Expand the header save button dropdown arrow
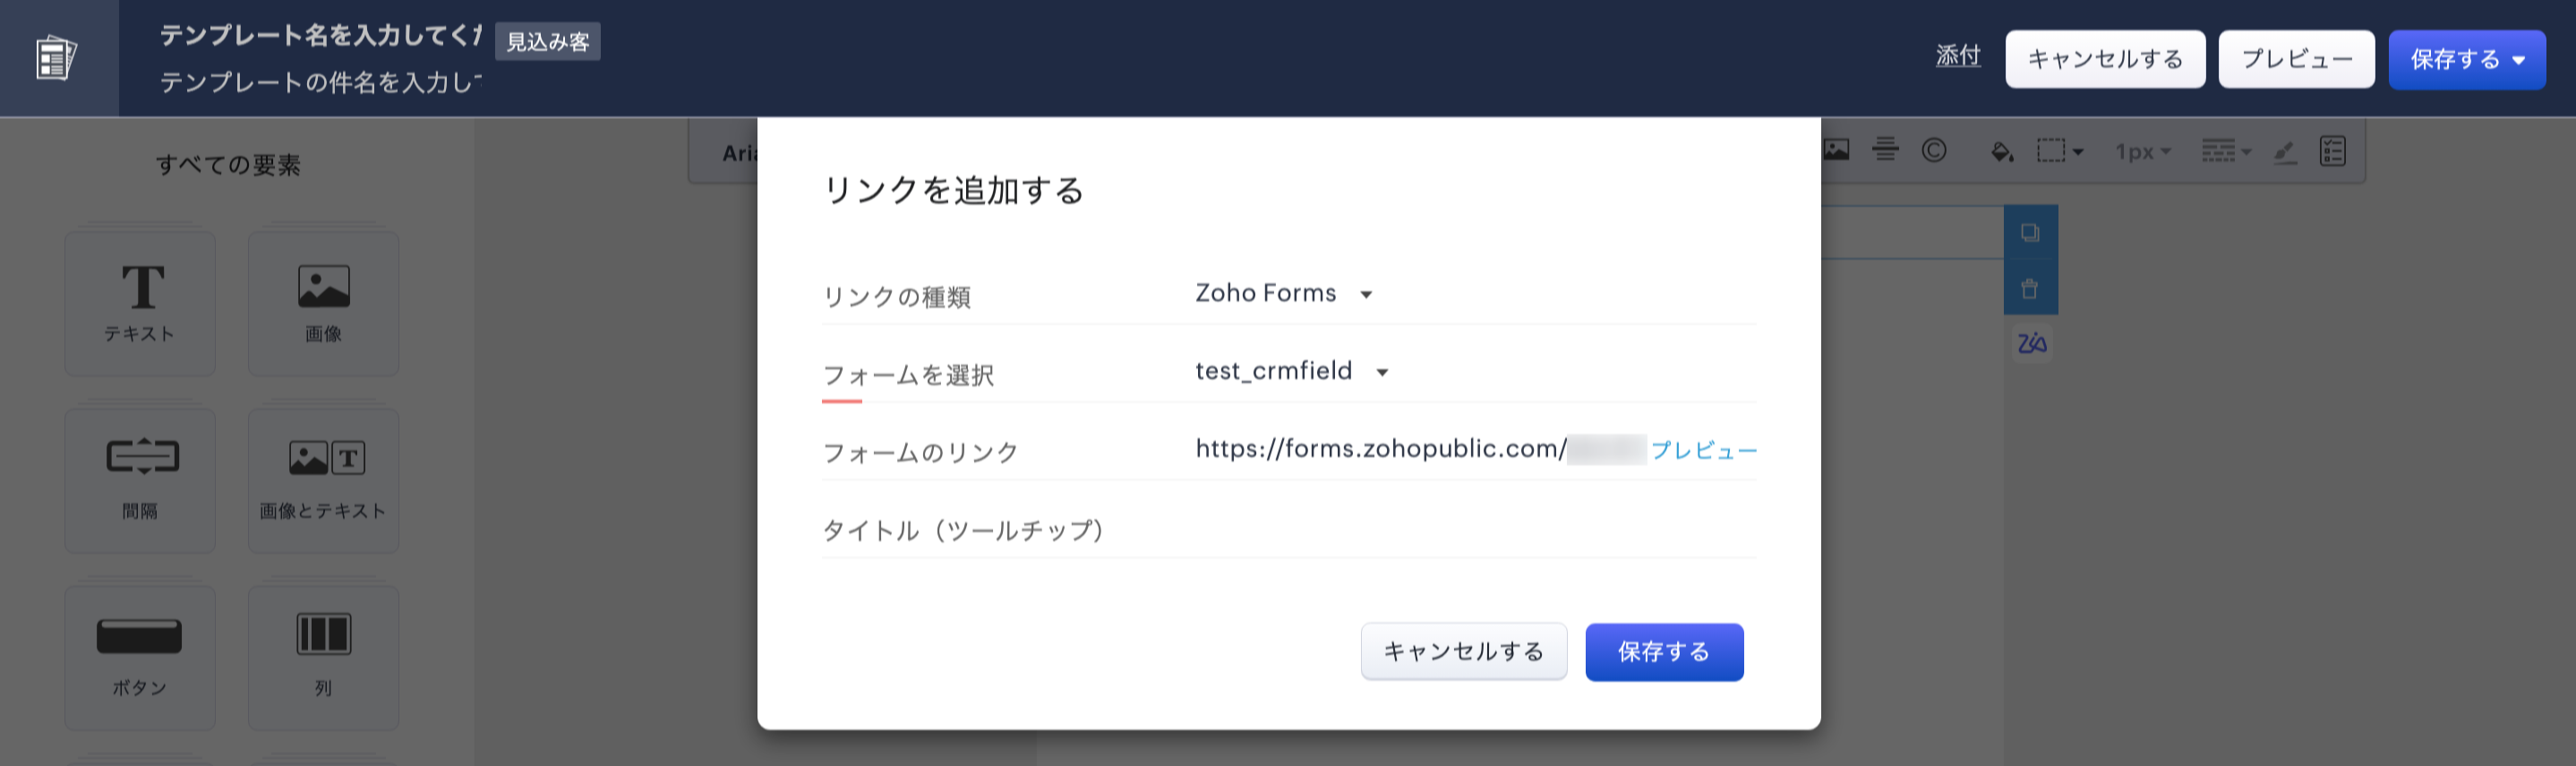 tap(2520, 60)
